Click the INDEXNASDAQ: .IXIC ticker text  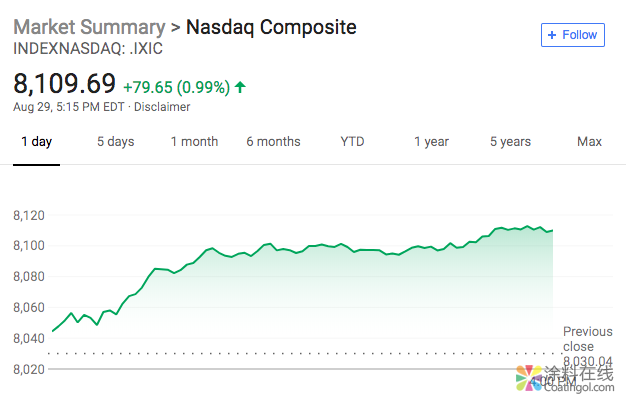tap(88, 48)
